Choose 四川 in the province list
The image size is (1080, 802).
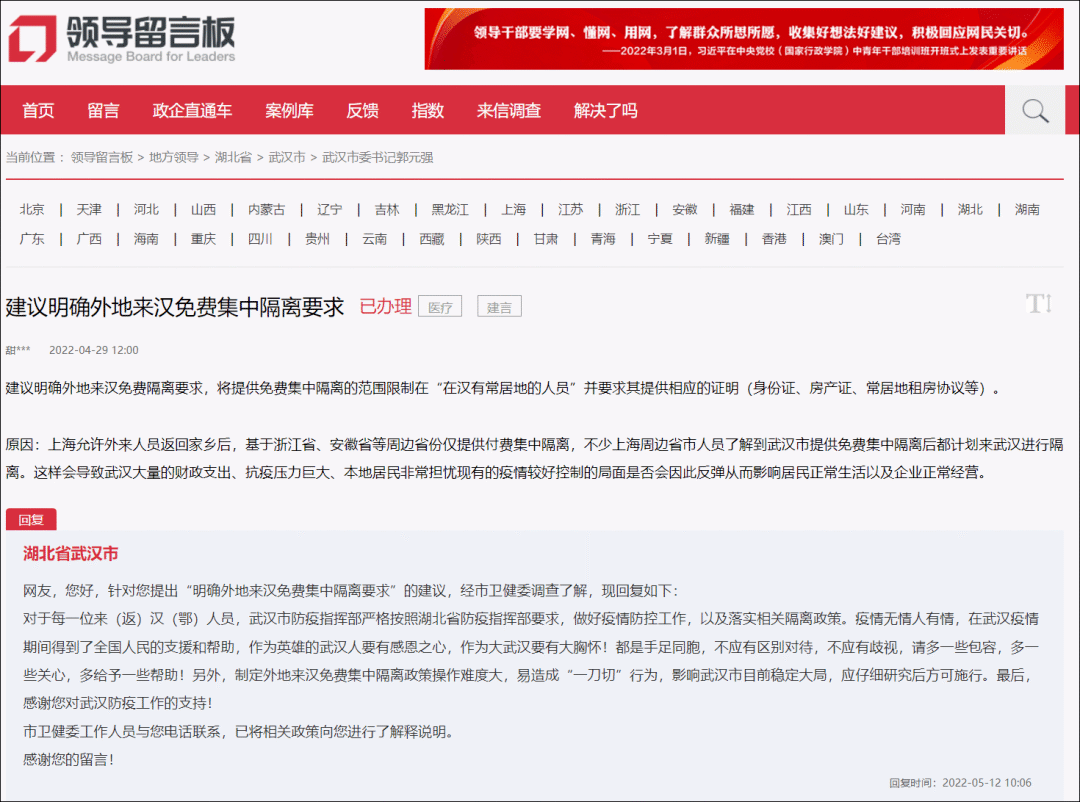[260, 239]
